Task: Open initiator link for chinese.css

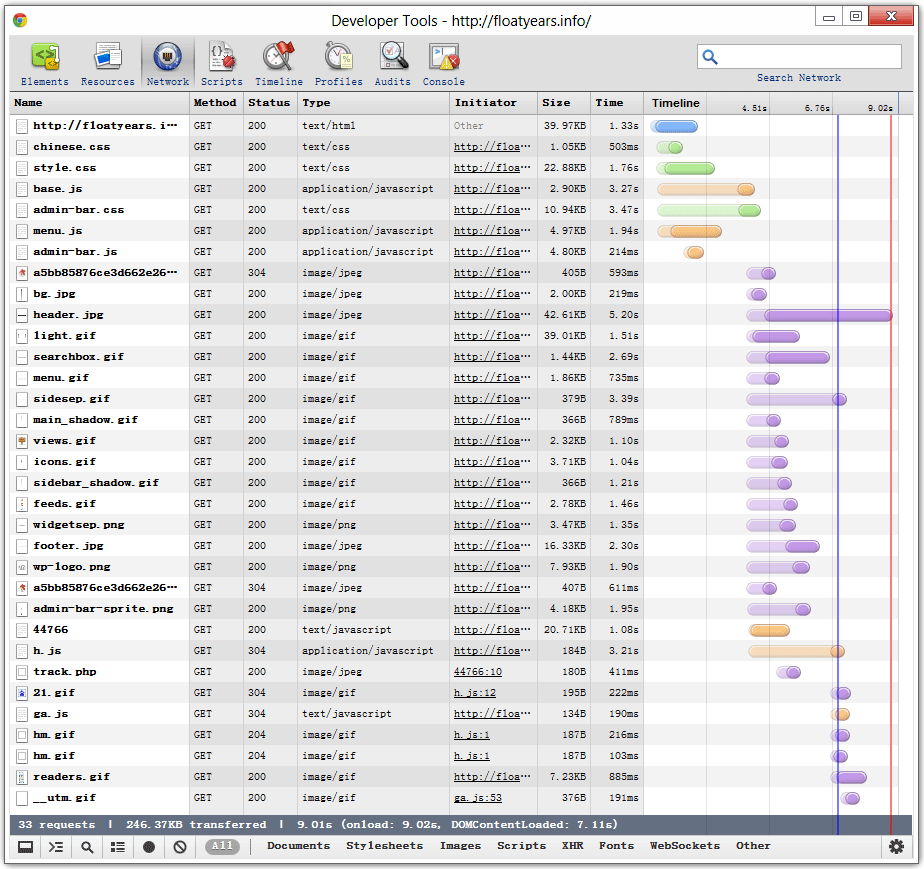Action: (x=492, y=147)
